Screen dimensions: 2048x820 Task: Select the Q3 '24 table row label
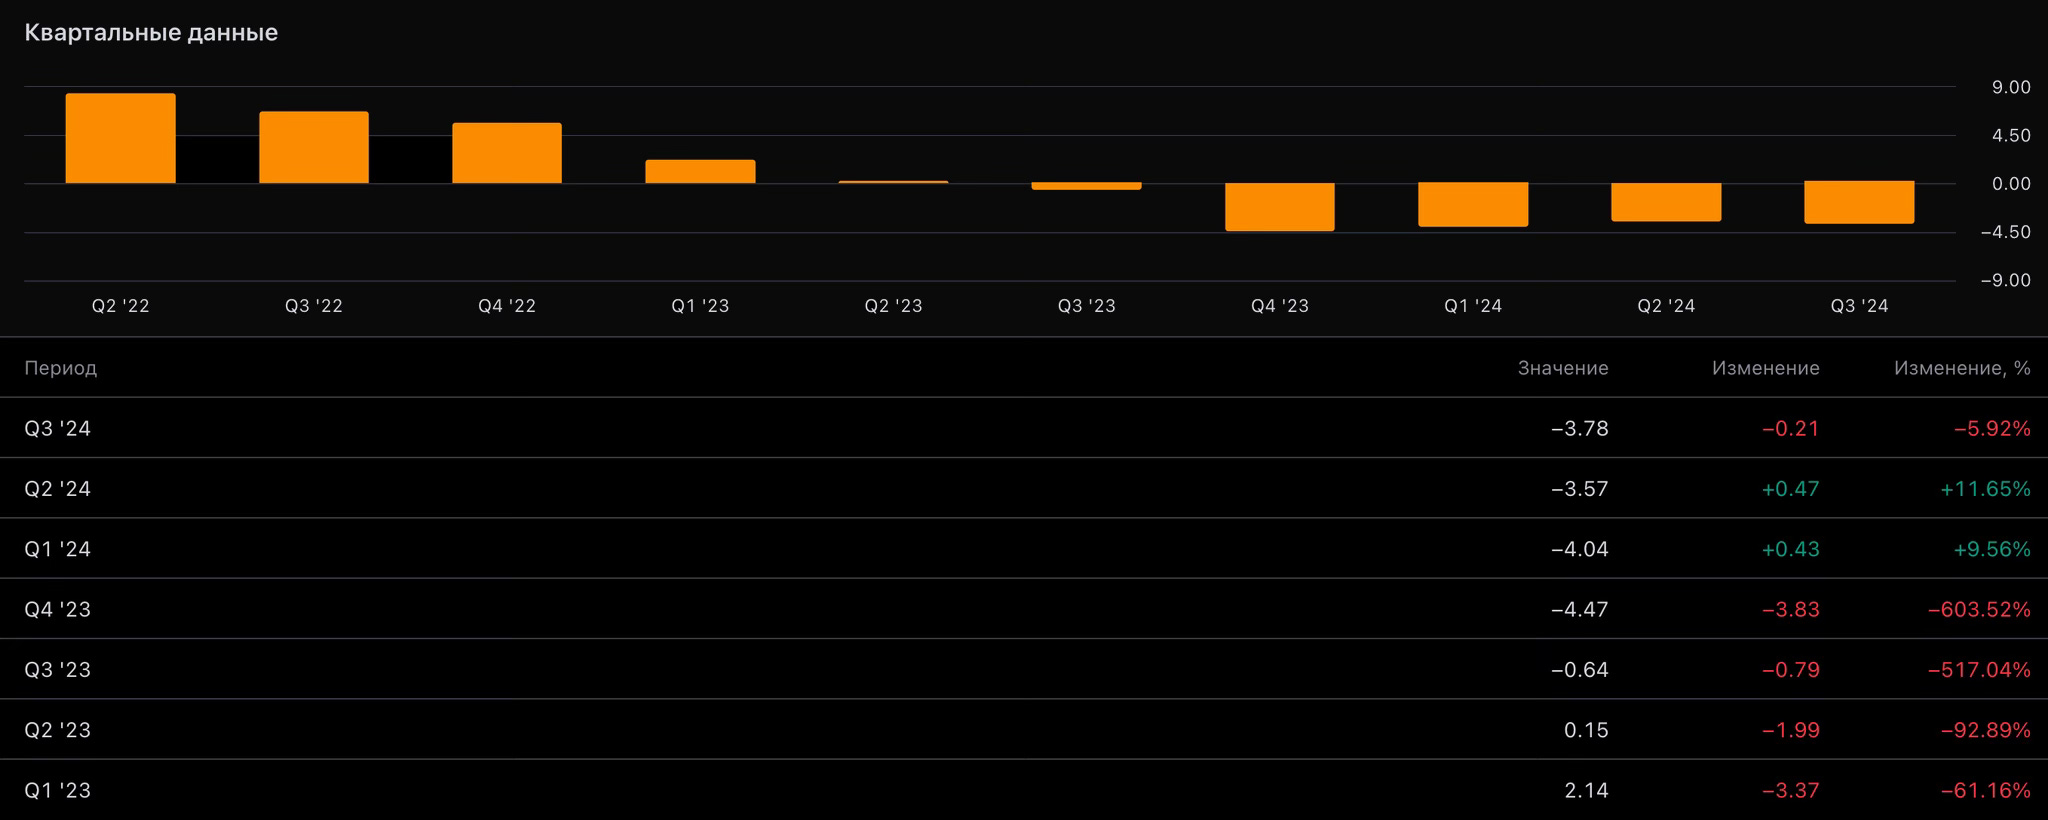click(58, 428)
